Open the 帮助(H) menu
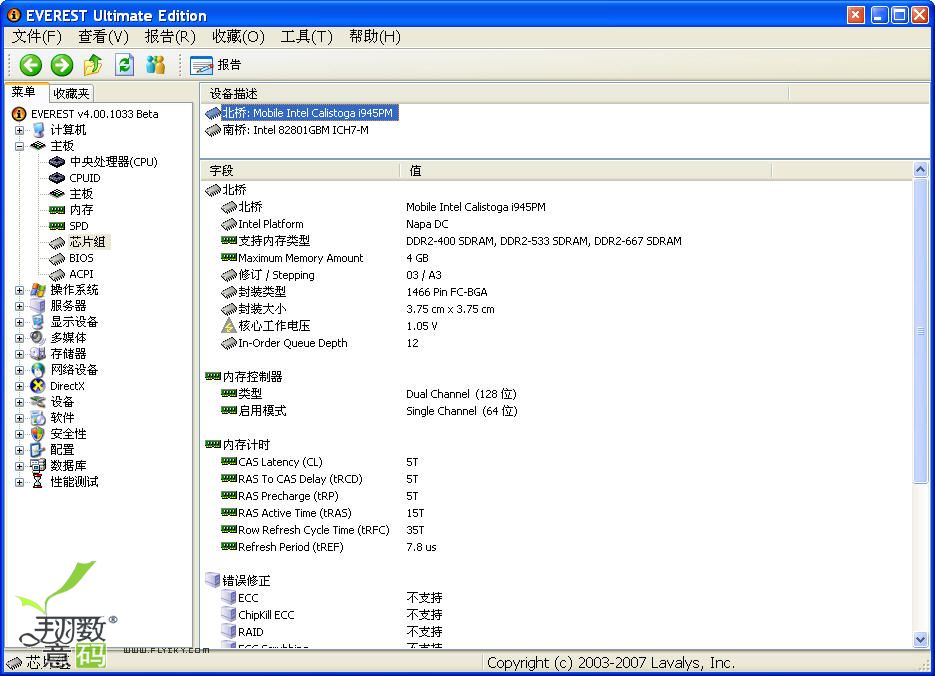This screenshot has height=676, width=935. point(374,37)
